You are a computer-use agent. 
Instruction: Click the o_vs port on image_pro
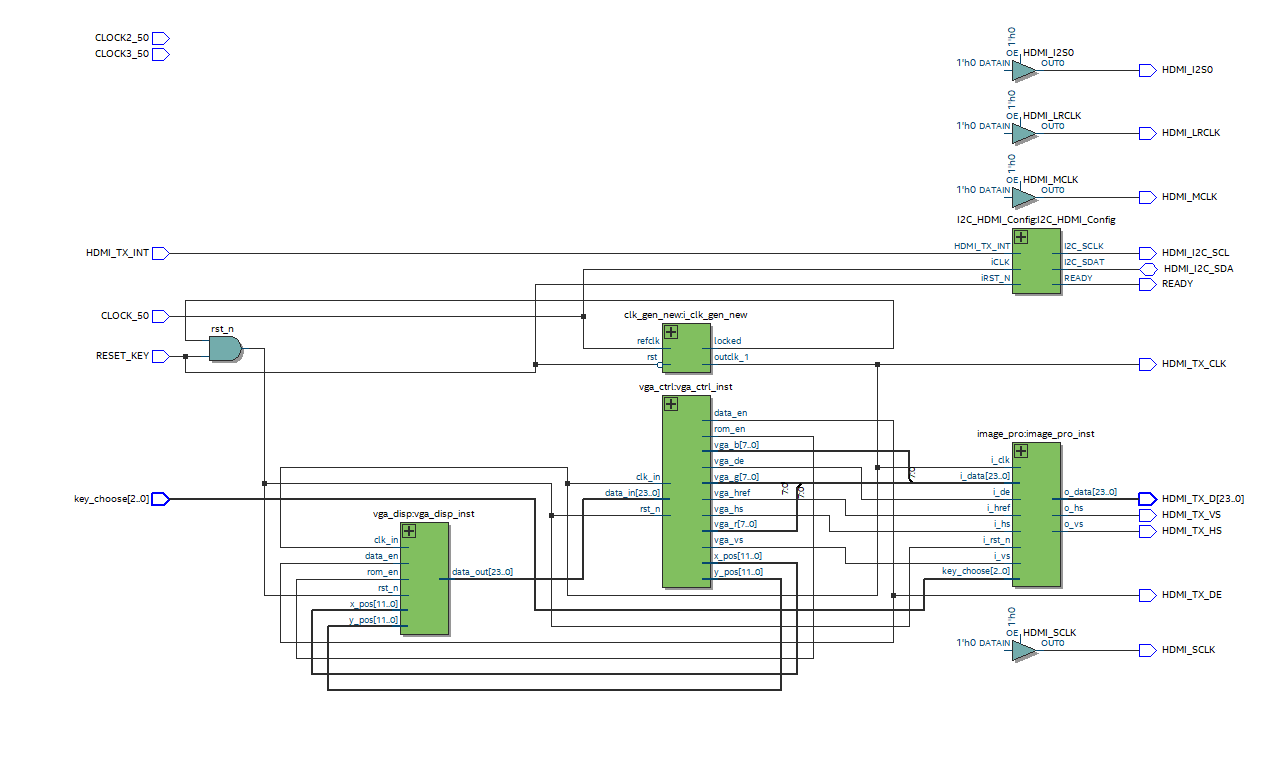pyautogui.click(x=1073, y=524)
